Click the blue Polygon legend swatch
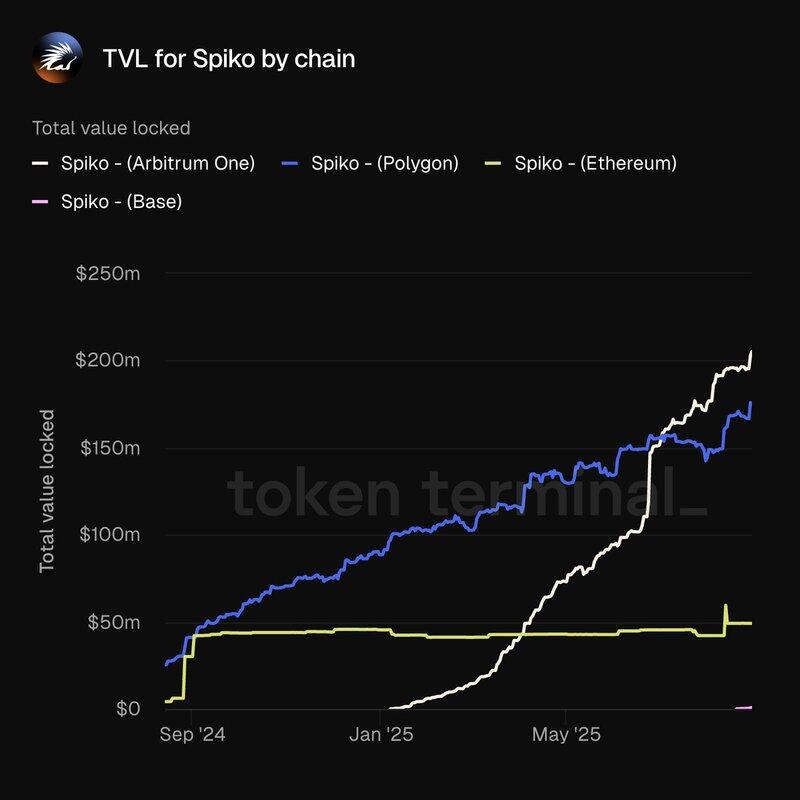 [289, 163]
